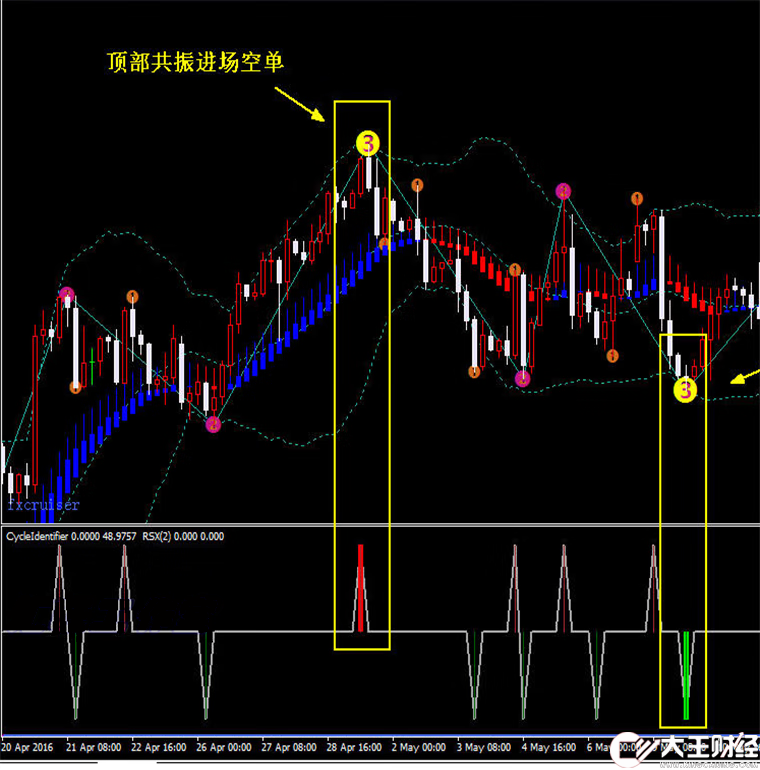Select the thick red CycleIdentifier bar
This screenshot has height=770, width=760.
coord(361,588)
